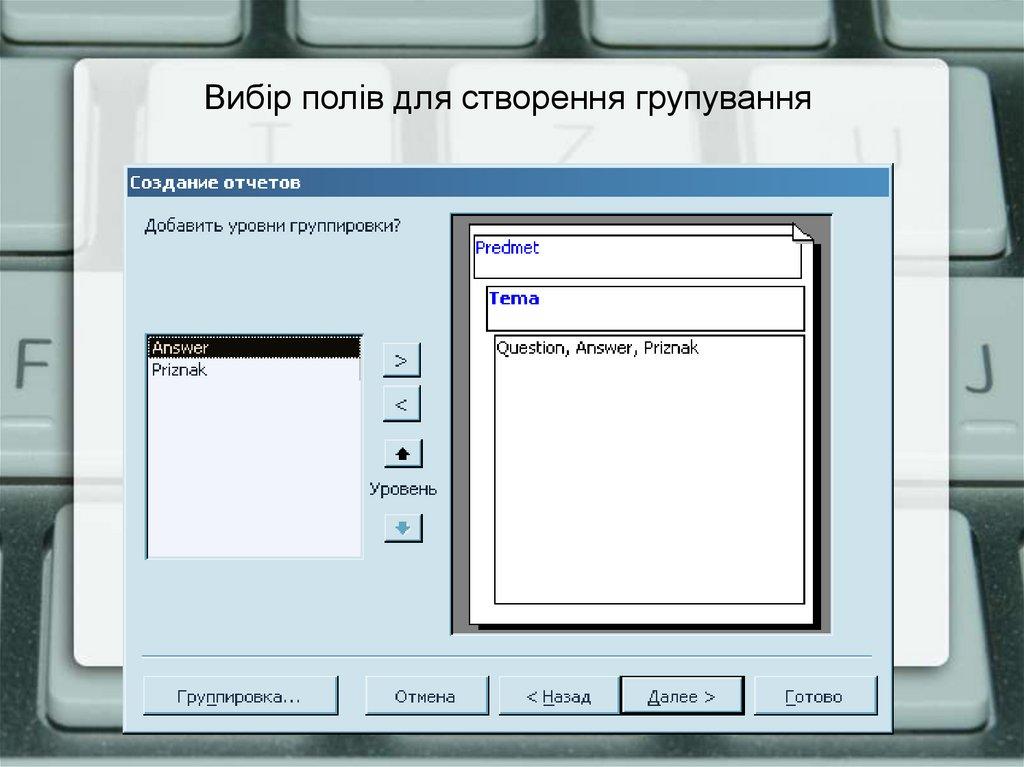
Task: Click "Отмена" to cancel the wizard
Action: point(427,695)
